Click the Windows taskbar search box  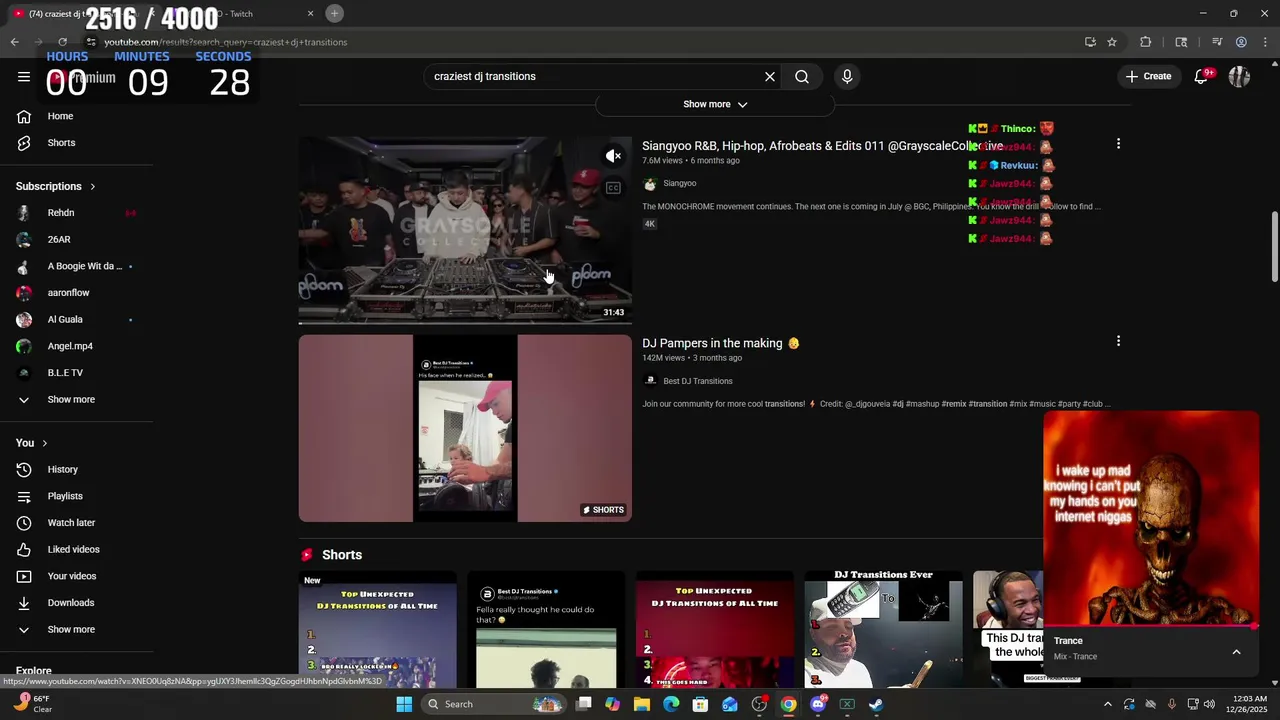point(493,704)
